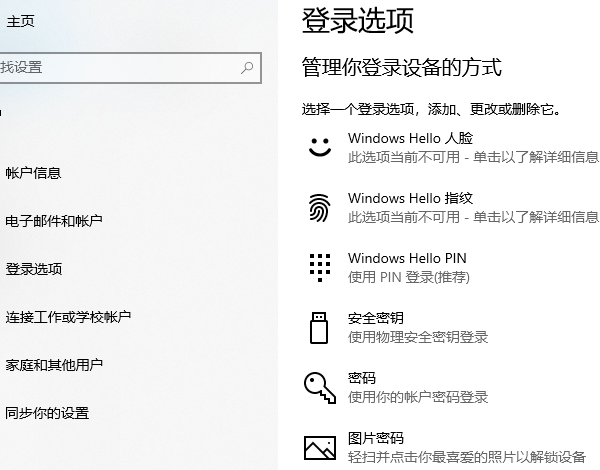Click the search magnifier icon

tap(247, 68)
